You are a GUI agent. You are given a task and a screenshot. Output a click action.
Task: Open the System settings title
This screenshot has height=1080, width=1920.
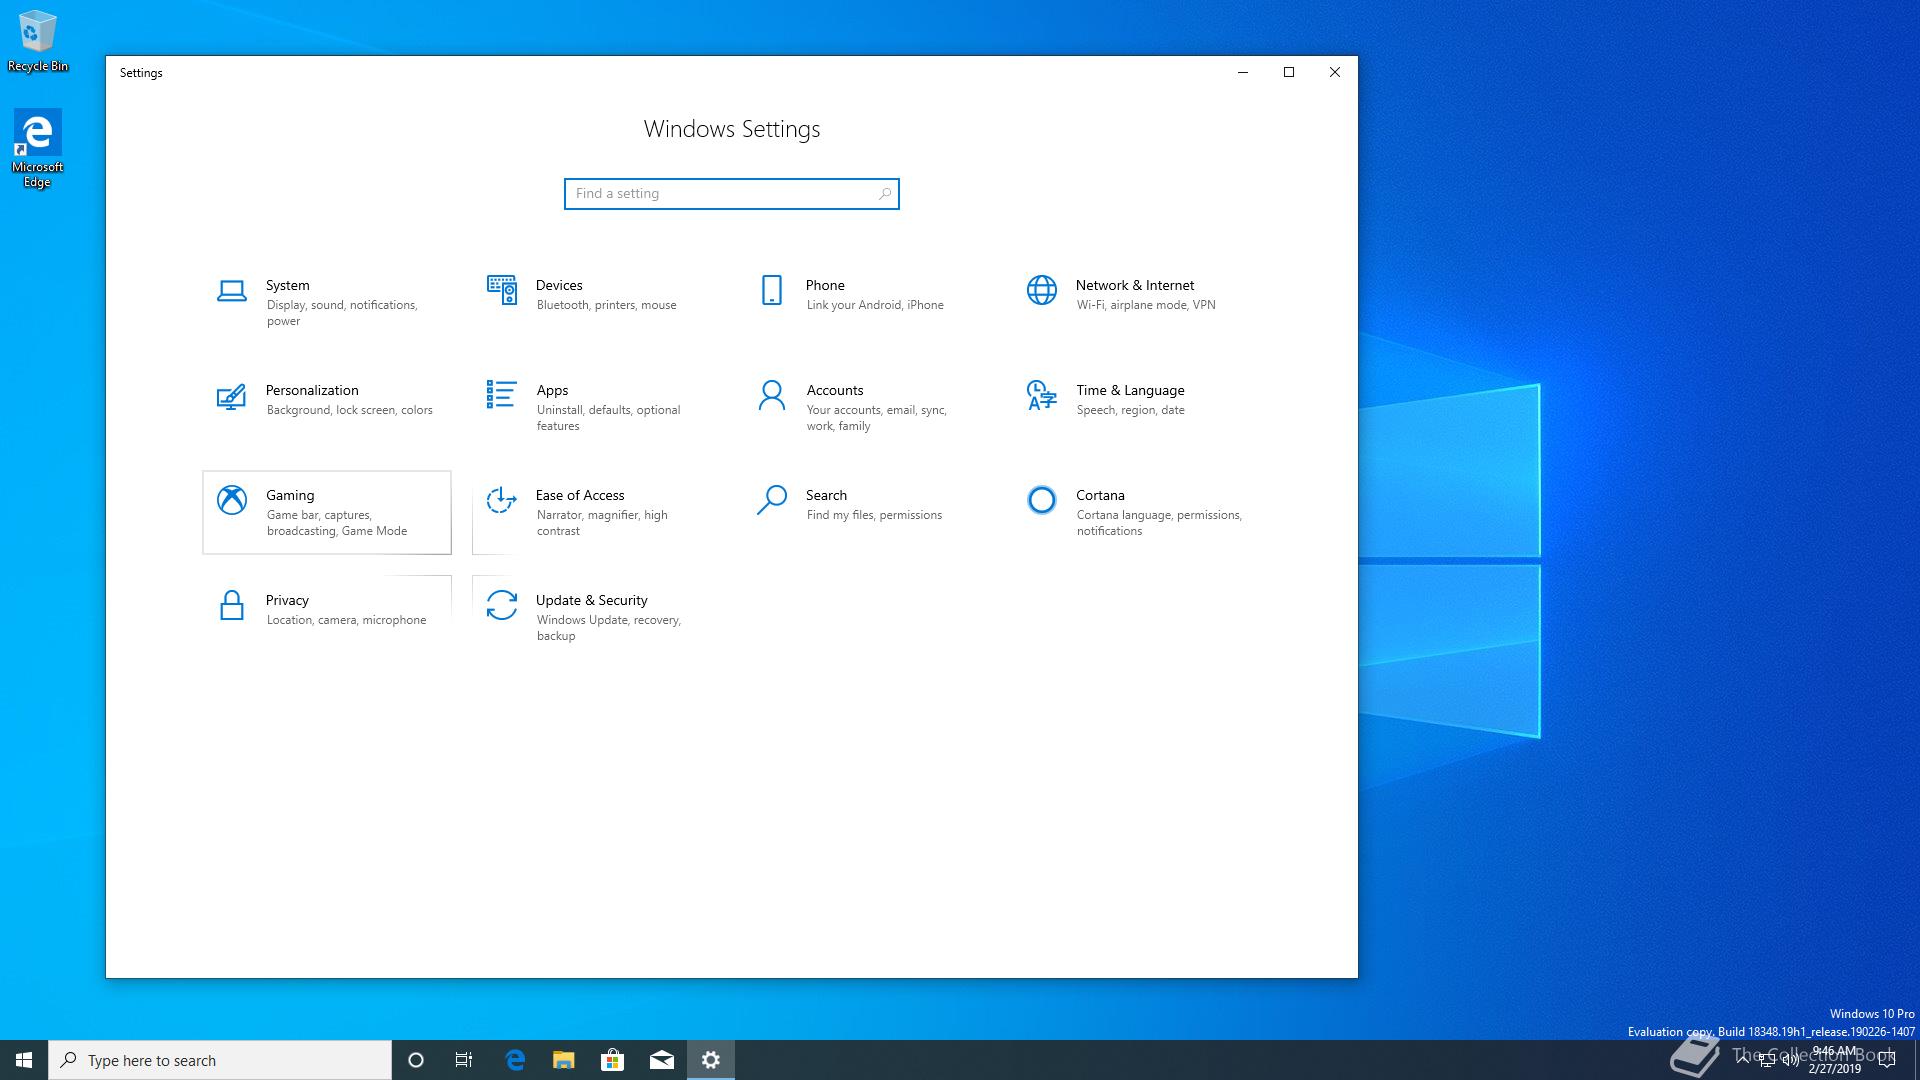click(288, 285)
